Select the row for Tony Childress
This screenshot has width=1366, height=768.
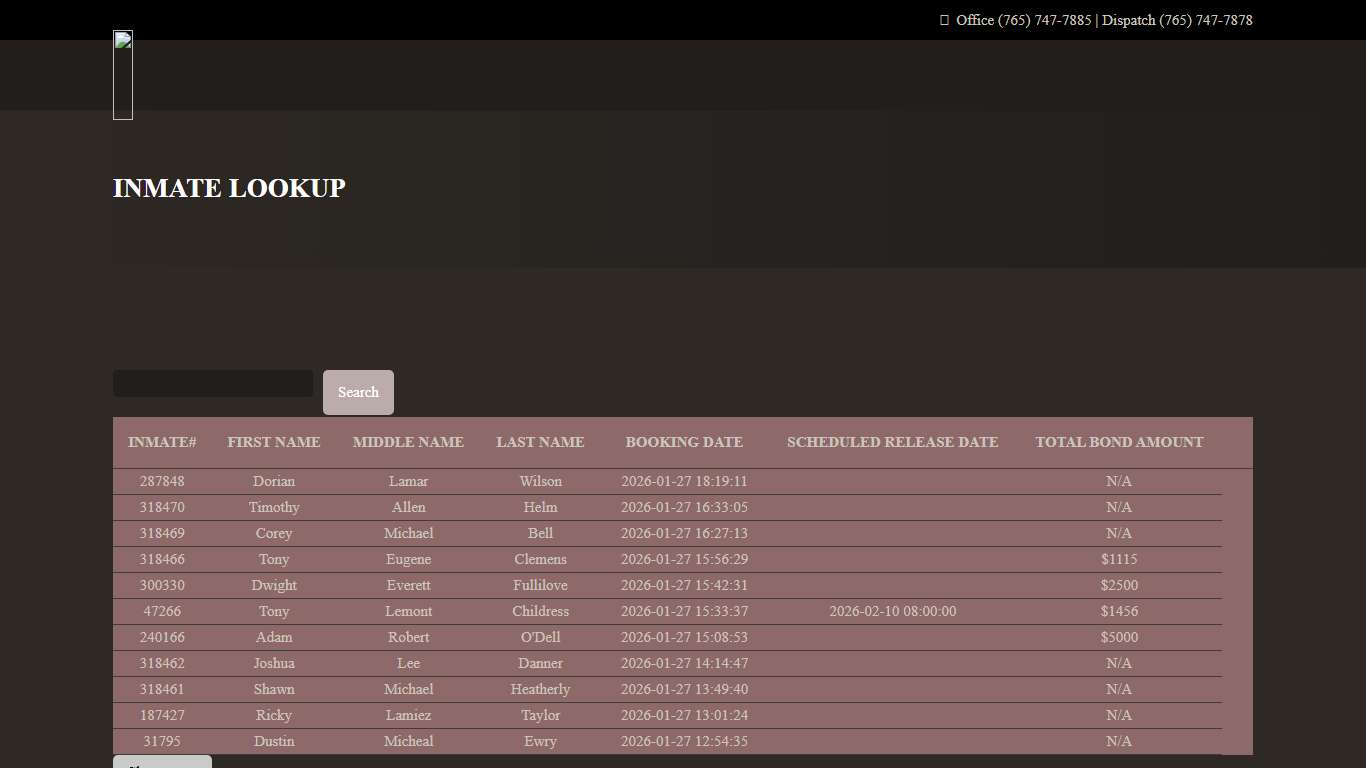540,611
